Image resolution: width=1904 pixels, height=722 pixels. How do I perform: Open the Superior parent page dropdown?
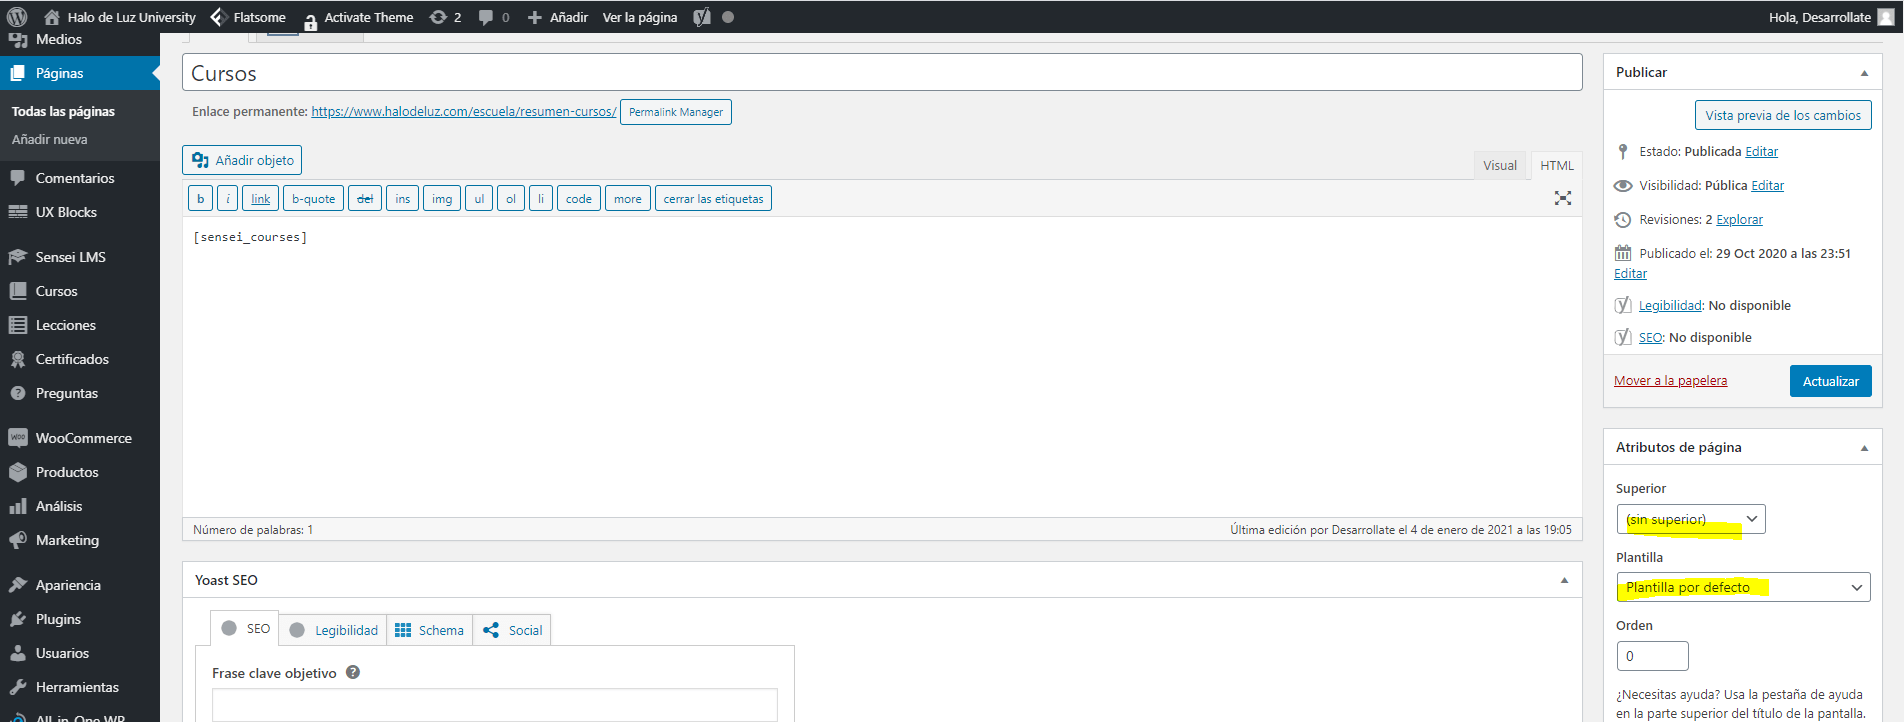tap(1691, 519)
